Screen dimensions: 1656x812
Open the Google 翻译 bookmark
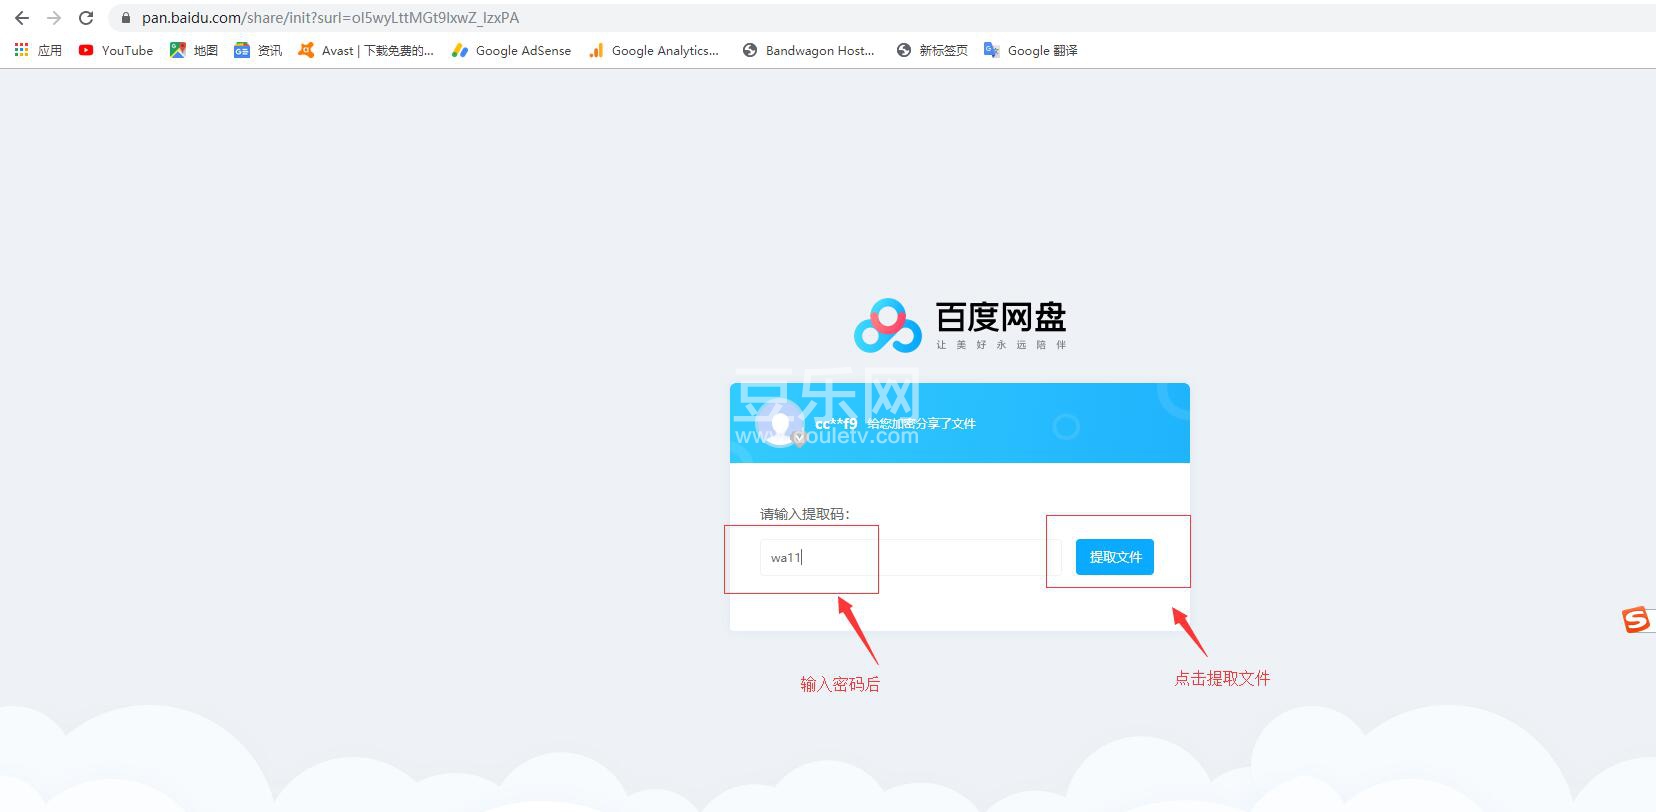[1031, 50]
